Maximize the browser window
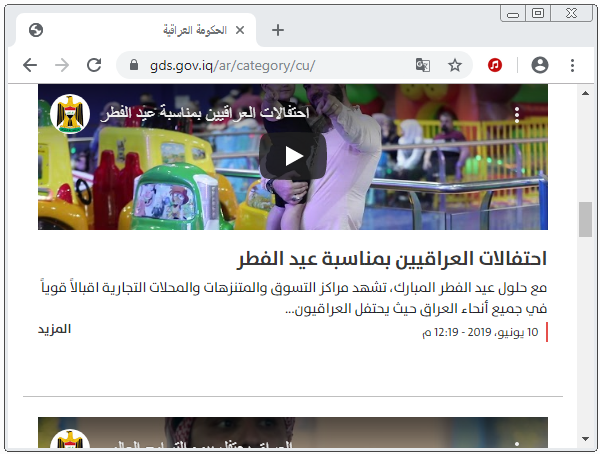Image resolution: width=600 pixels, height=454 pixels. coord(538,13)
